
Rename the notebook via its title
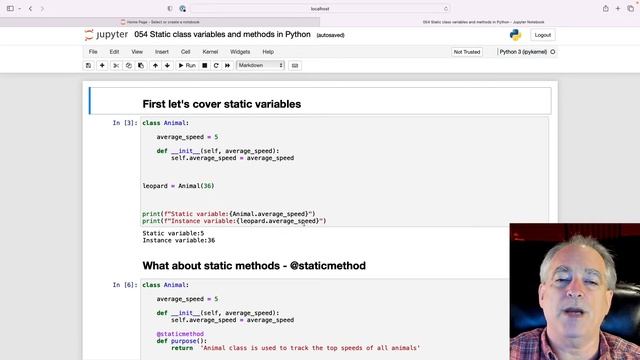click(x=222, y=35)
